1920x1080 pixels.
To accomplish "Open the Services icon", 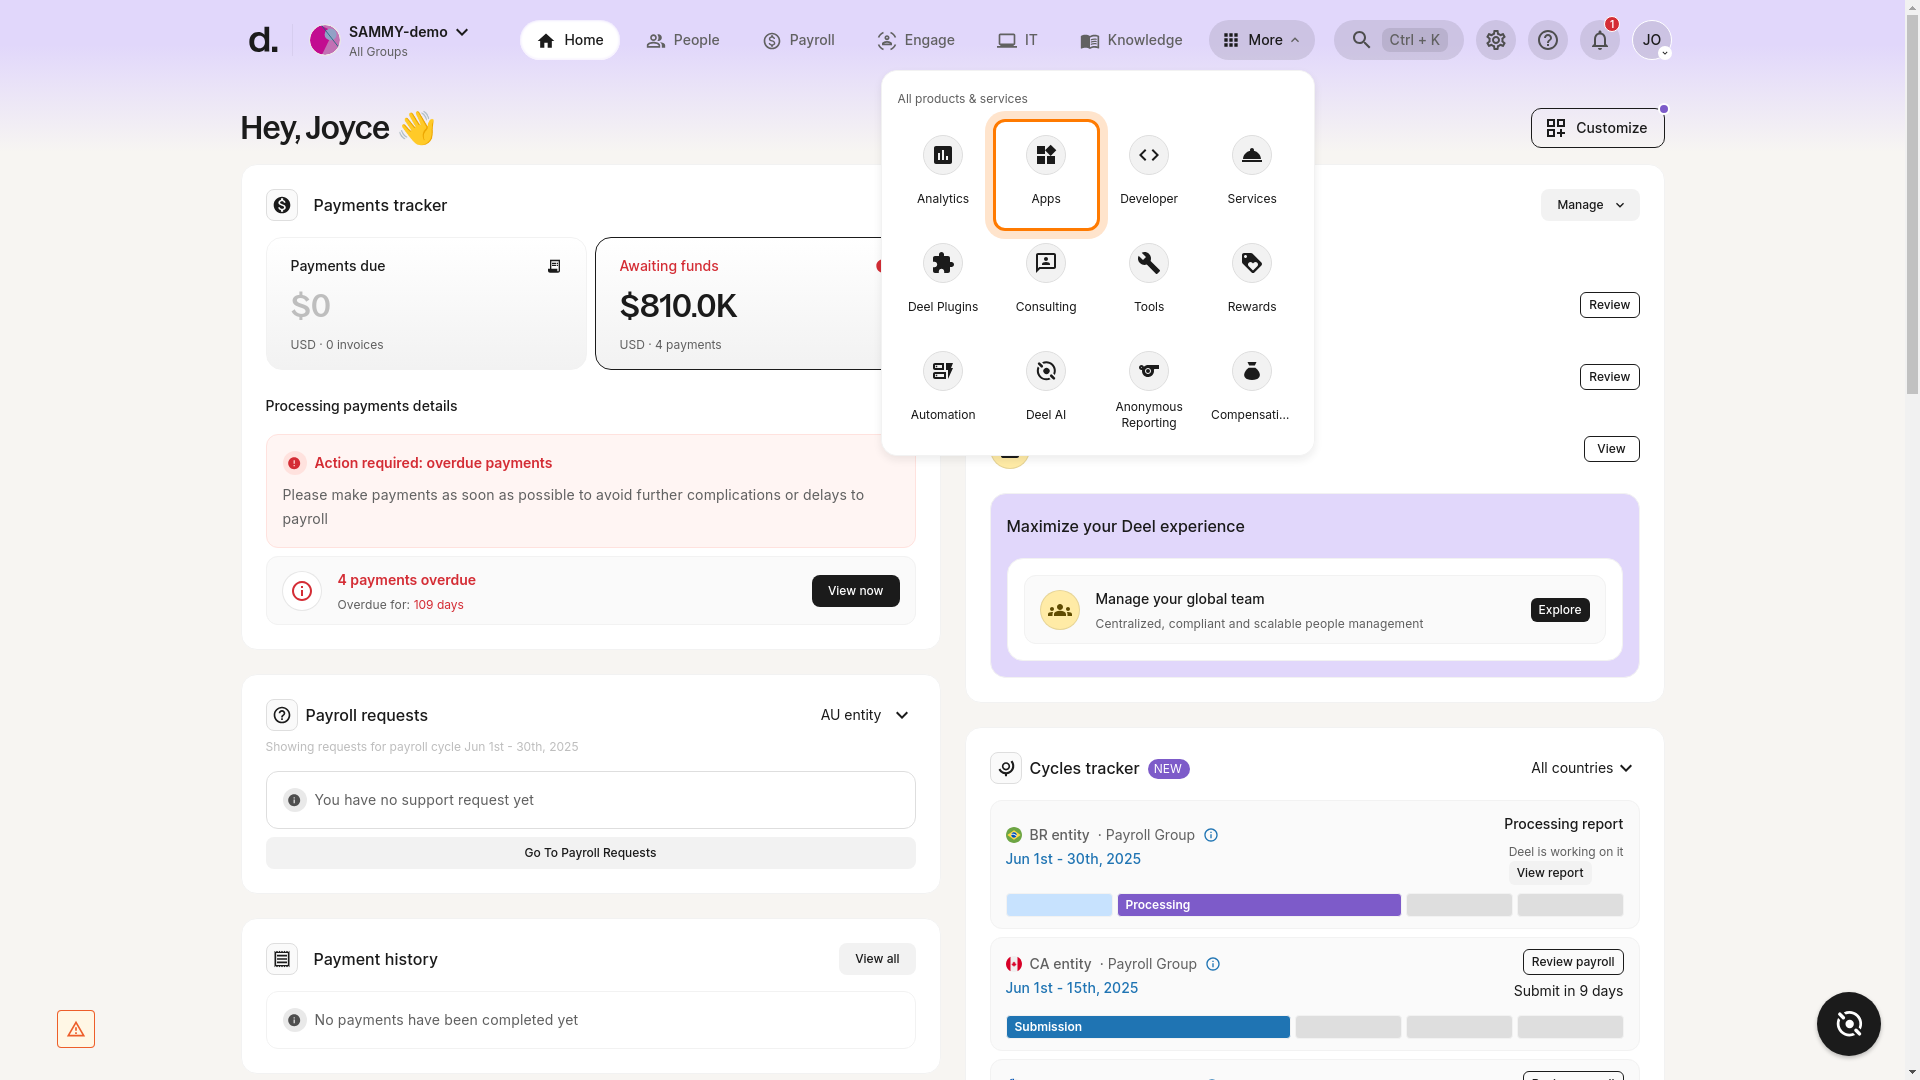I will 1251,155.
